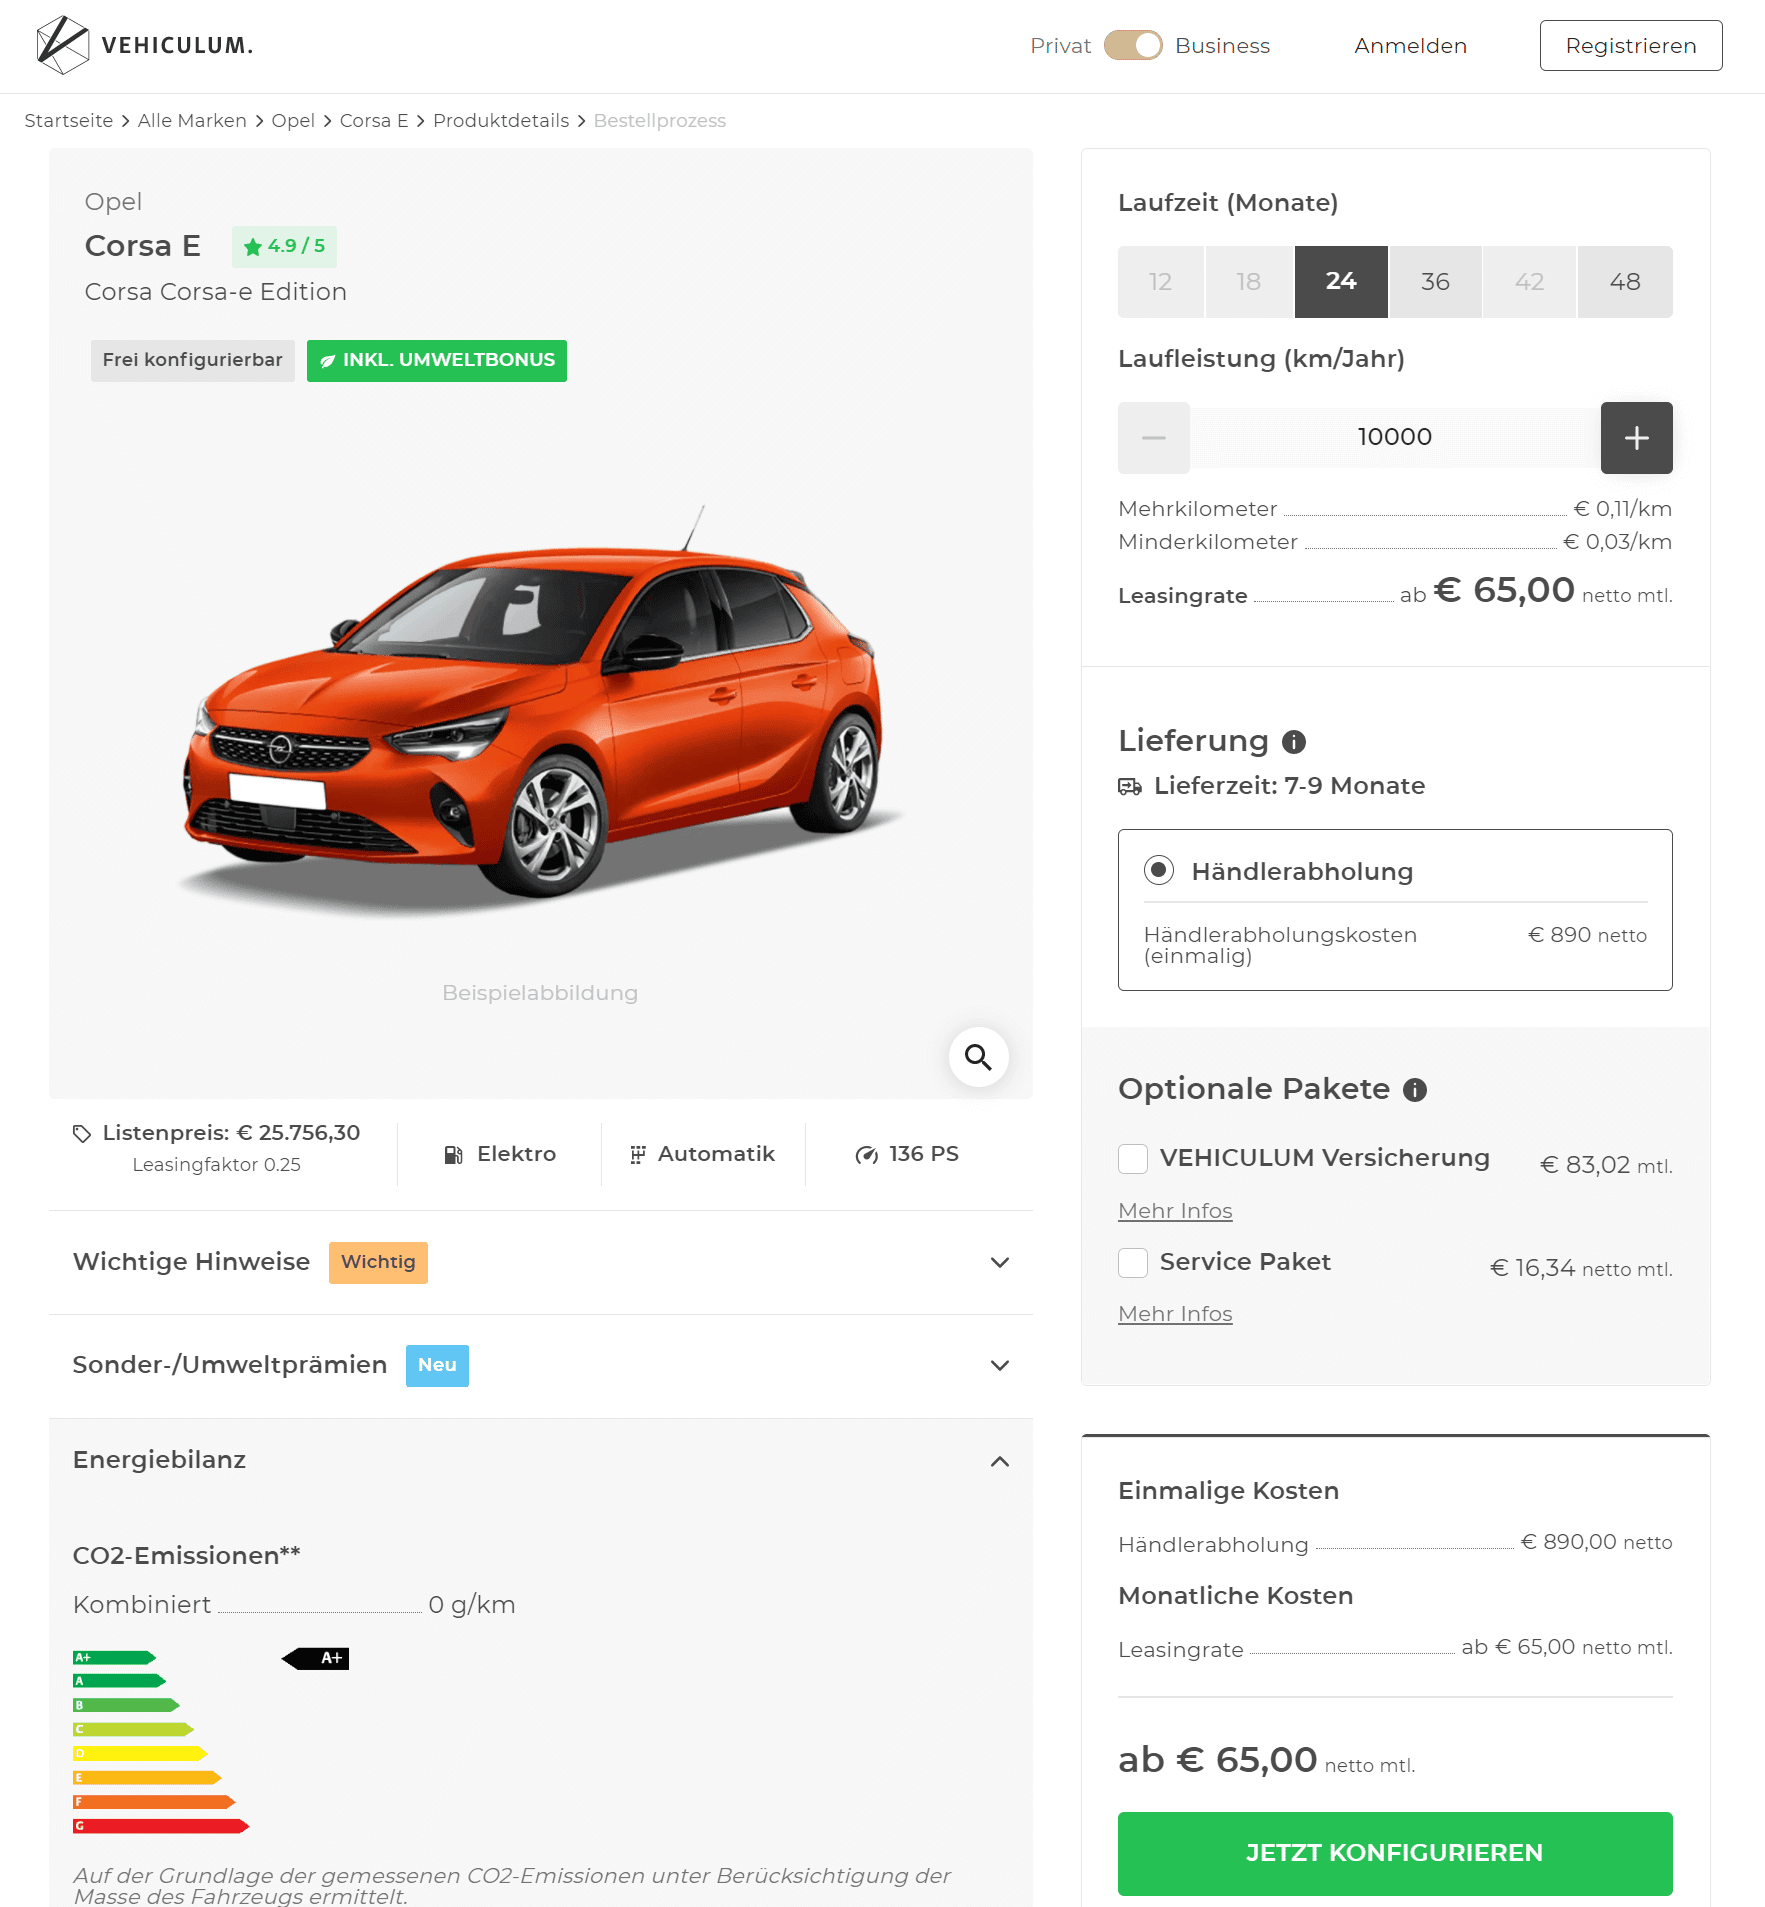Click the Wichtig badge

[x=378, y=1263]
